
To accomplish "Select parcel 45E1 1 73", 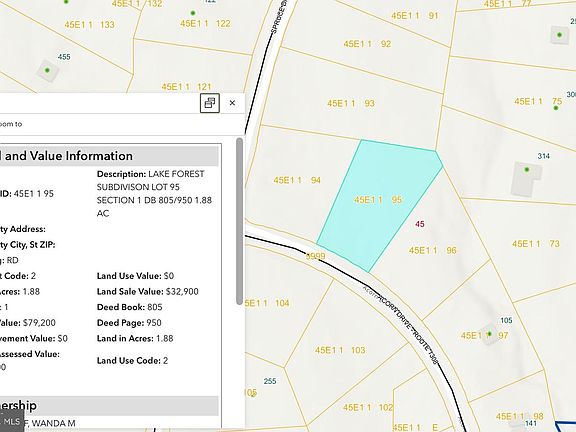I will 536,244.
